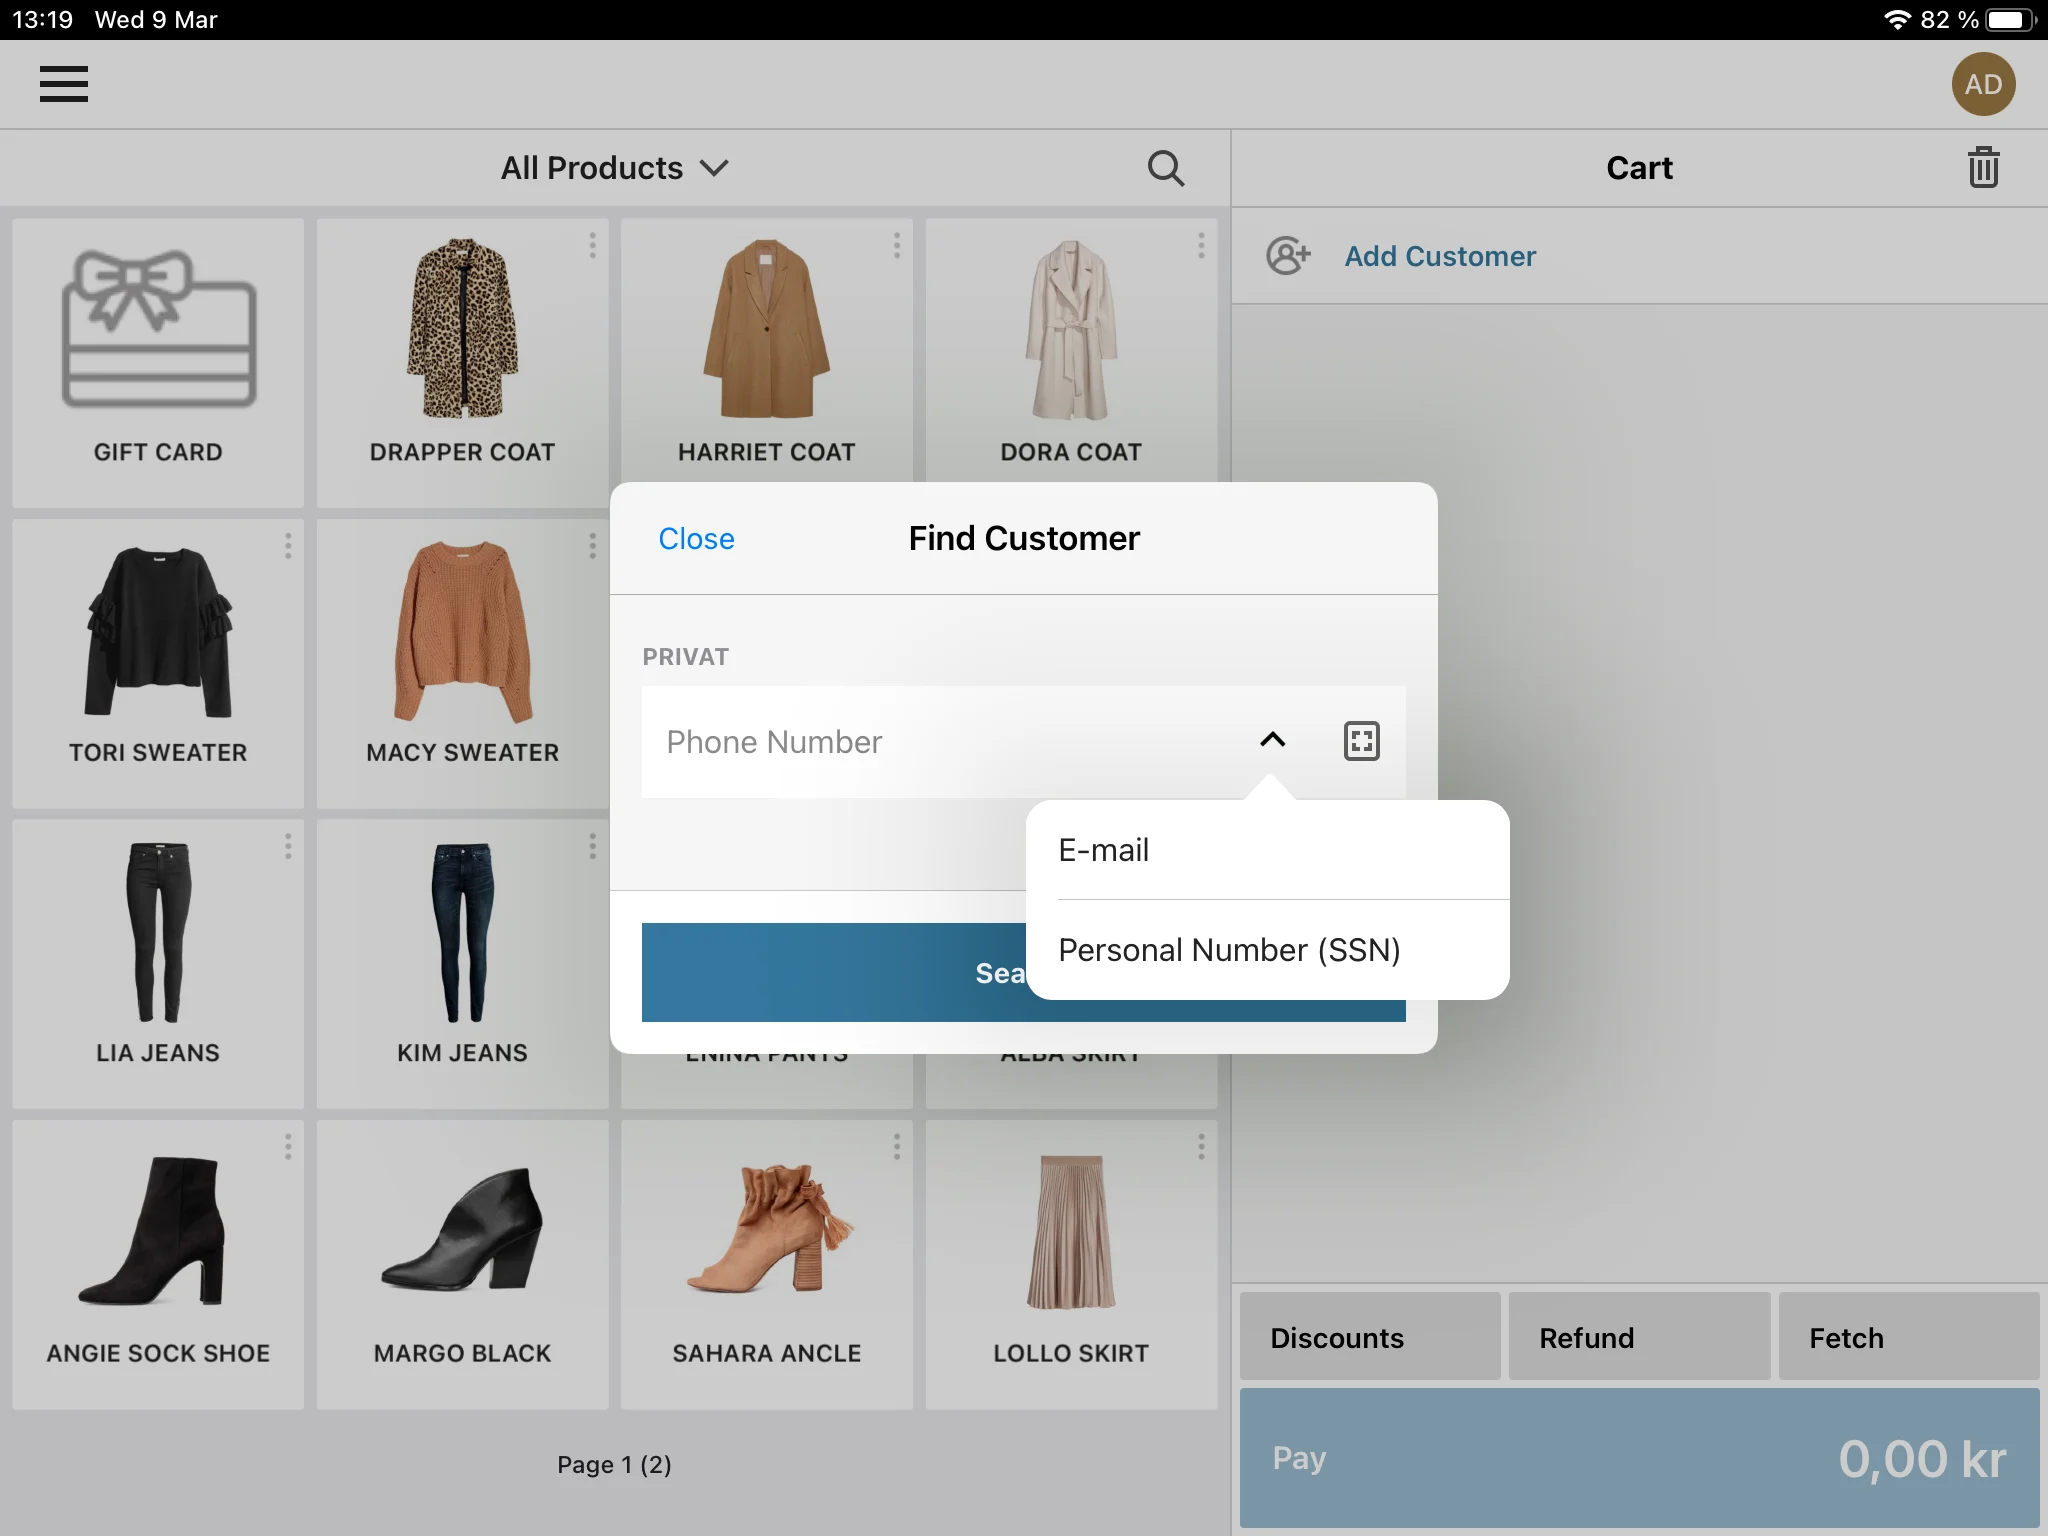
Task: Open options dots on Sahara Ancle
Action: click(x=897, y=1146)
